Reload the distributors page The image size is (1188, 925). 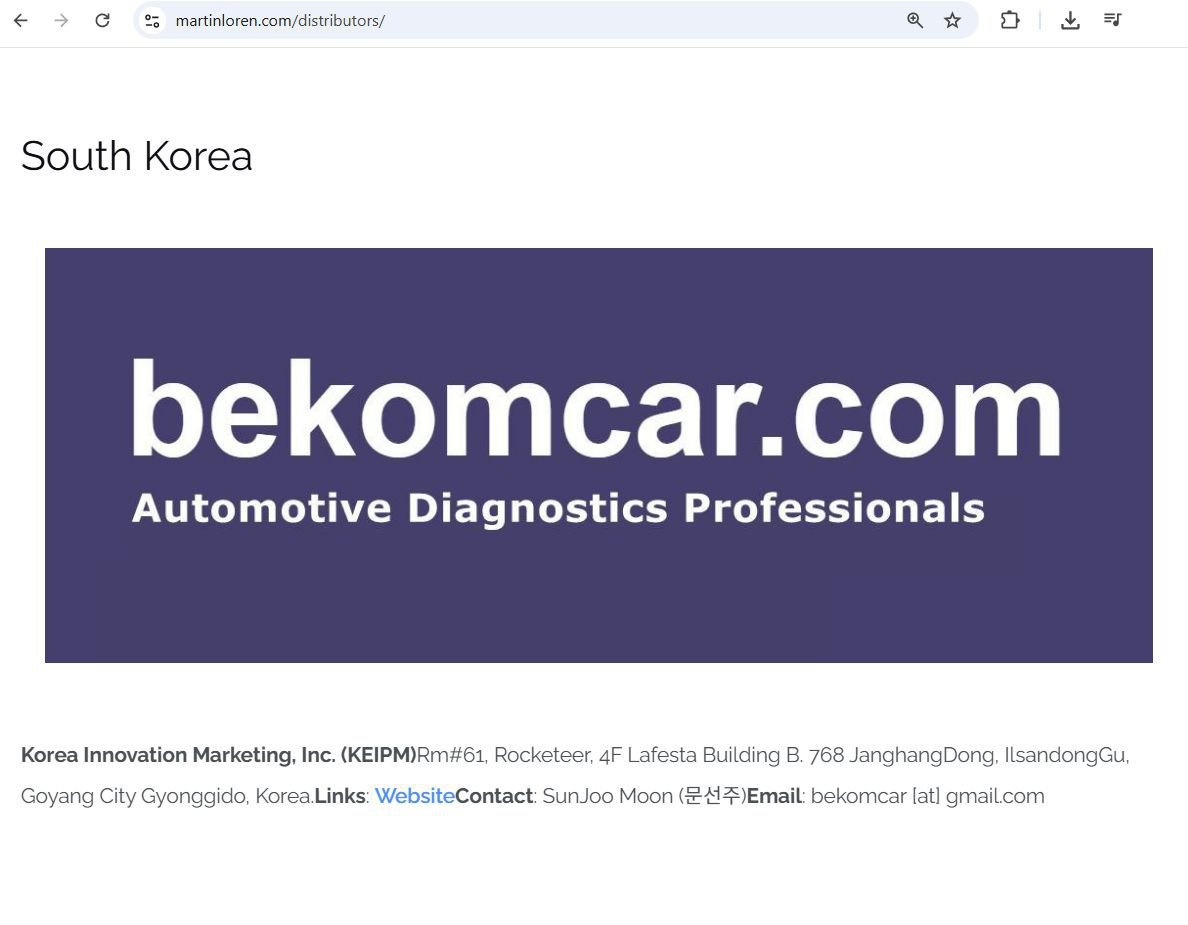tap(102, 20)
